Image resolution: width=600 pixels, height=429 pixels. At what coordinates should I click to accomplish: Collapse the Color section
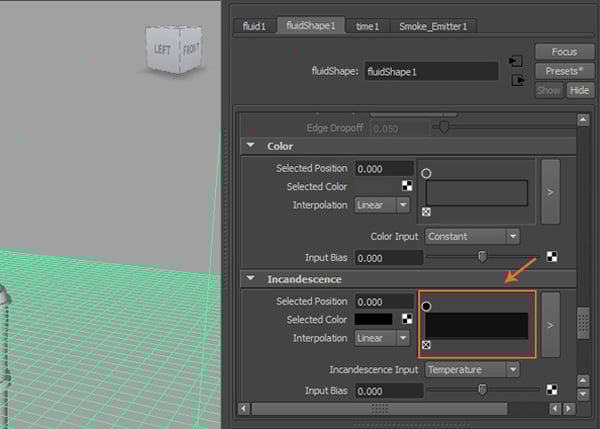pyautogui.click(x=251, y=145)
